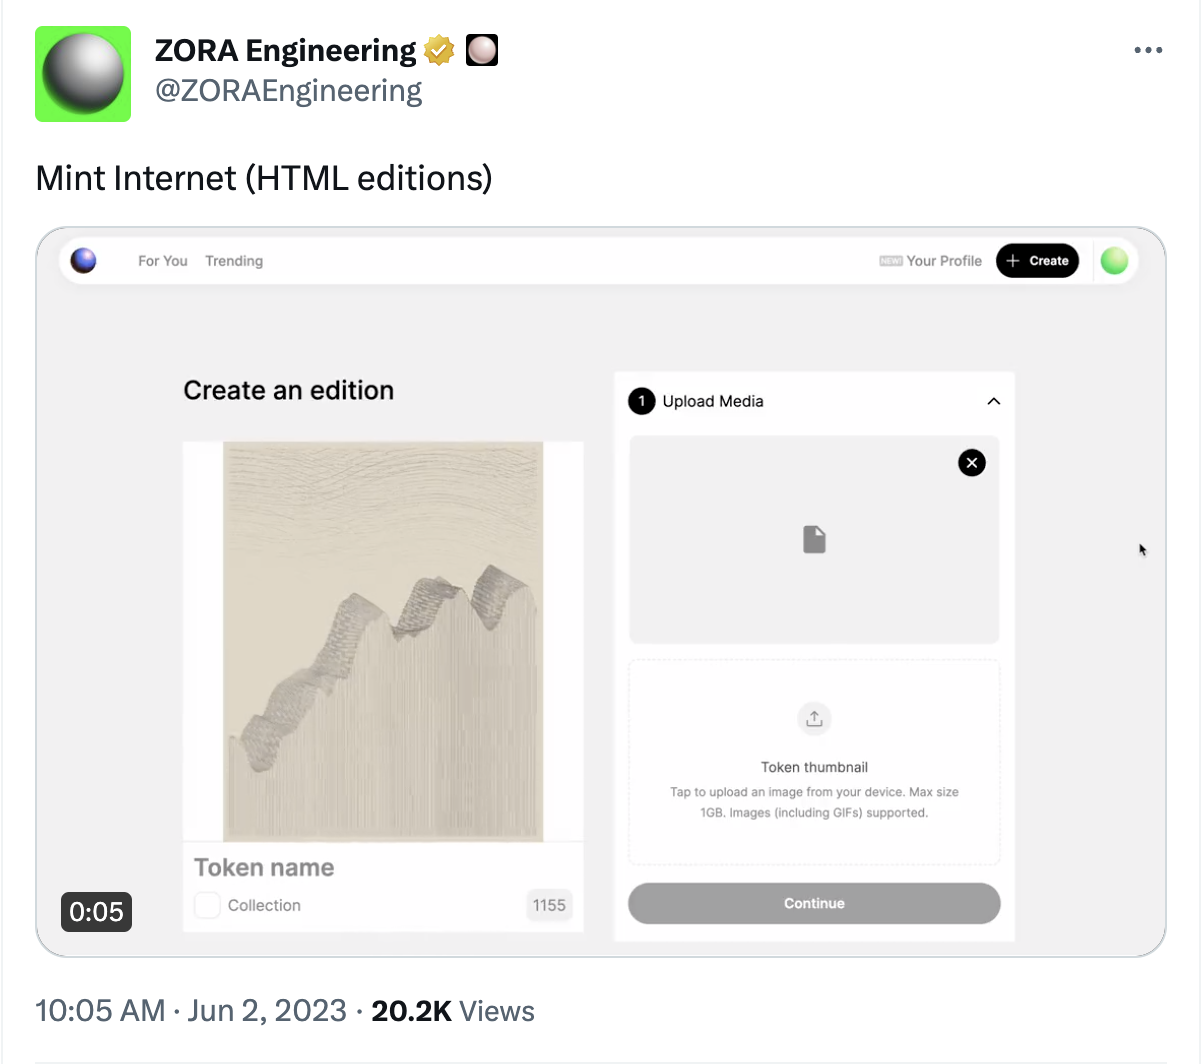
Task: Remove uploaded media with X icon
Action: tap(971, 463)
